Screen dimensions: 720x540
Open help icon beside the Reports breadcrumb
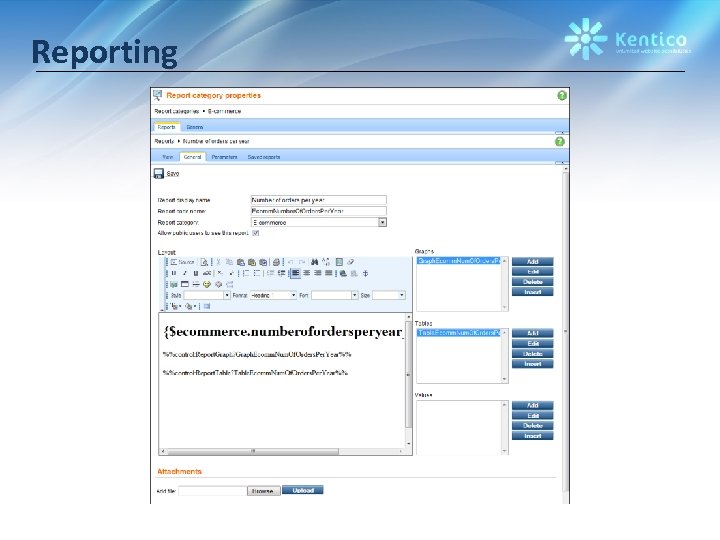(560, 141)
